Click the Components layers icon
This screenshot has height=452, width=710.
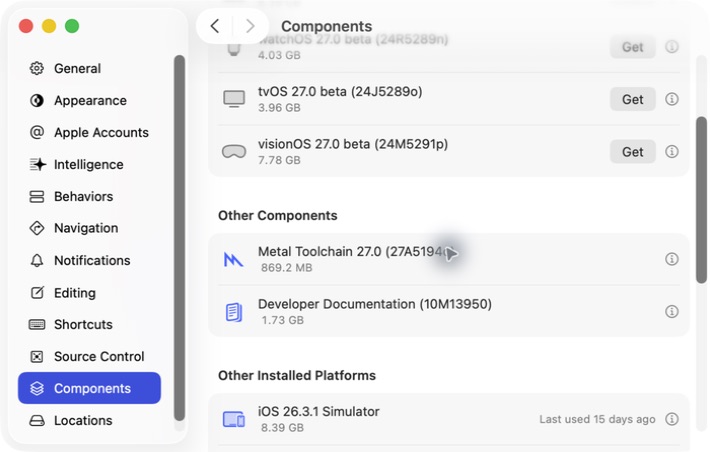click(37, 389)
